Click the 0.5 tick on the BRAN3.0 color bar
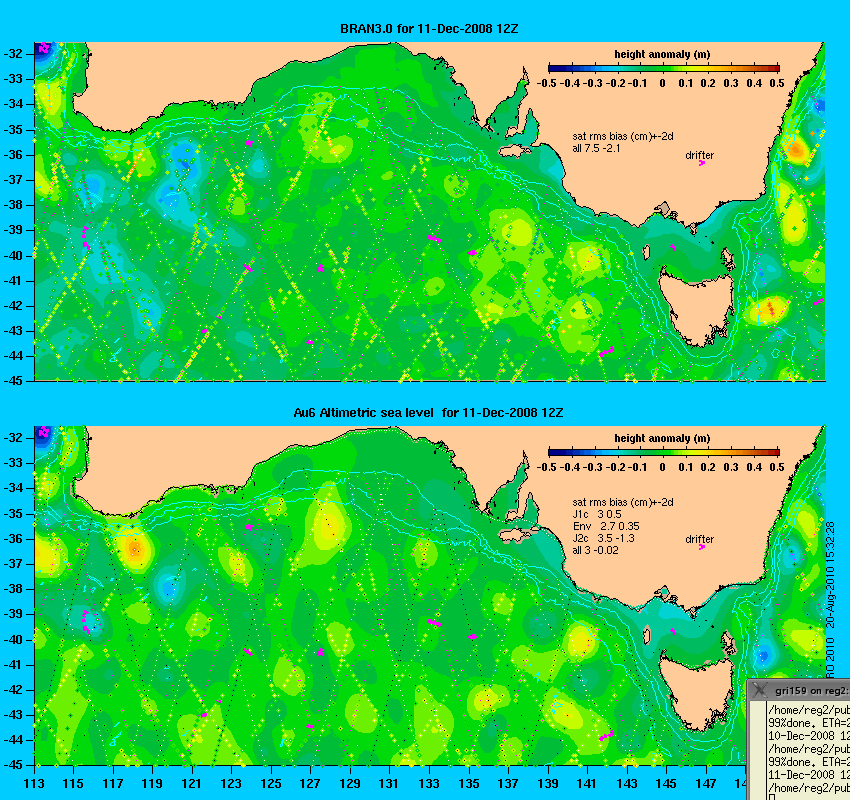 point(777,83)
